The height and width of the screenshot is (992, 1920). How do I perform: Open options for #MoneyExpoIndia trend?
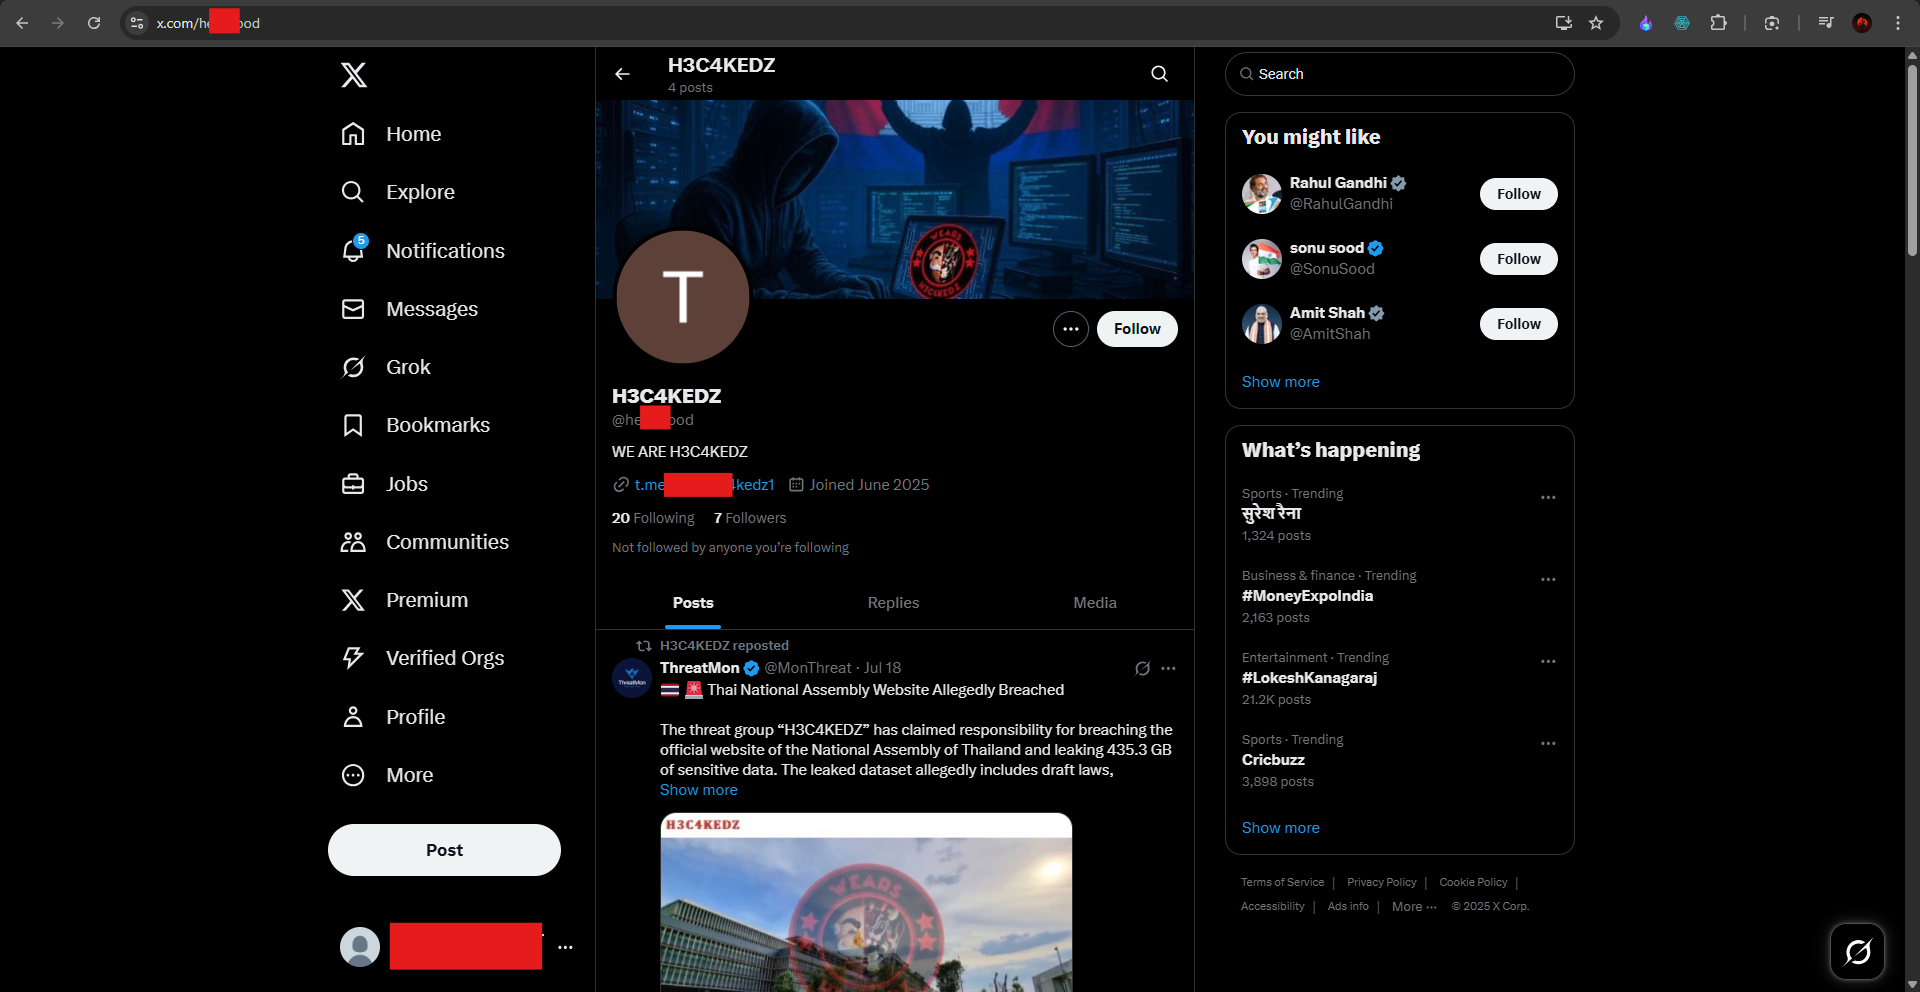pos(1548,579)
